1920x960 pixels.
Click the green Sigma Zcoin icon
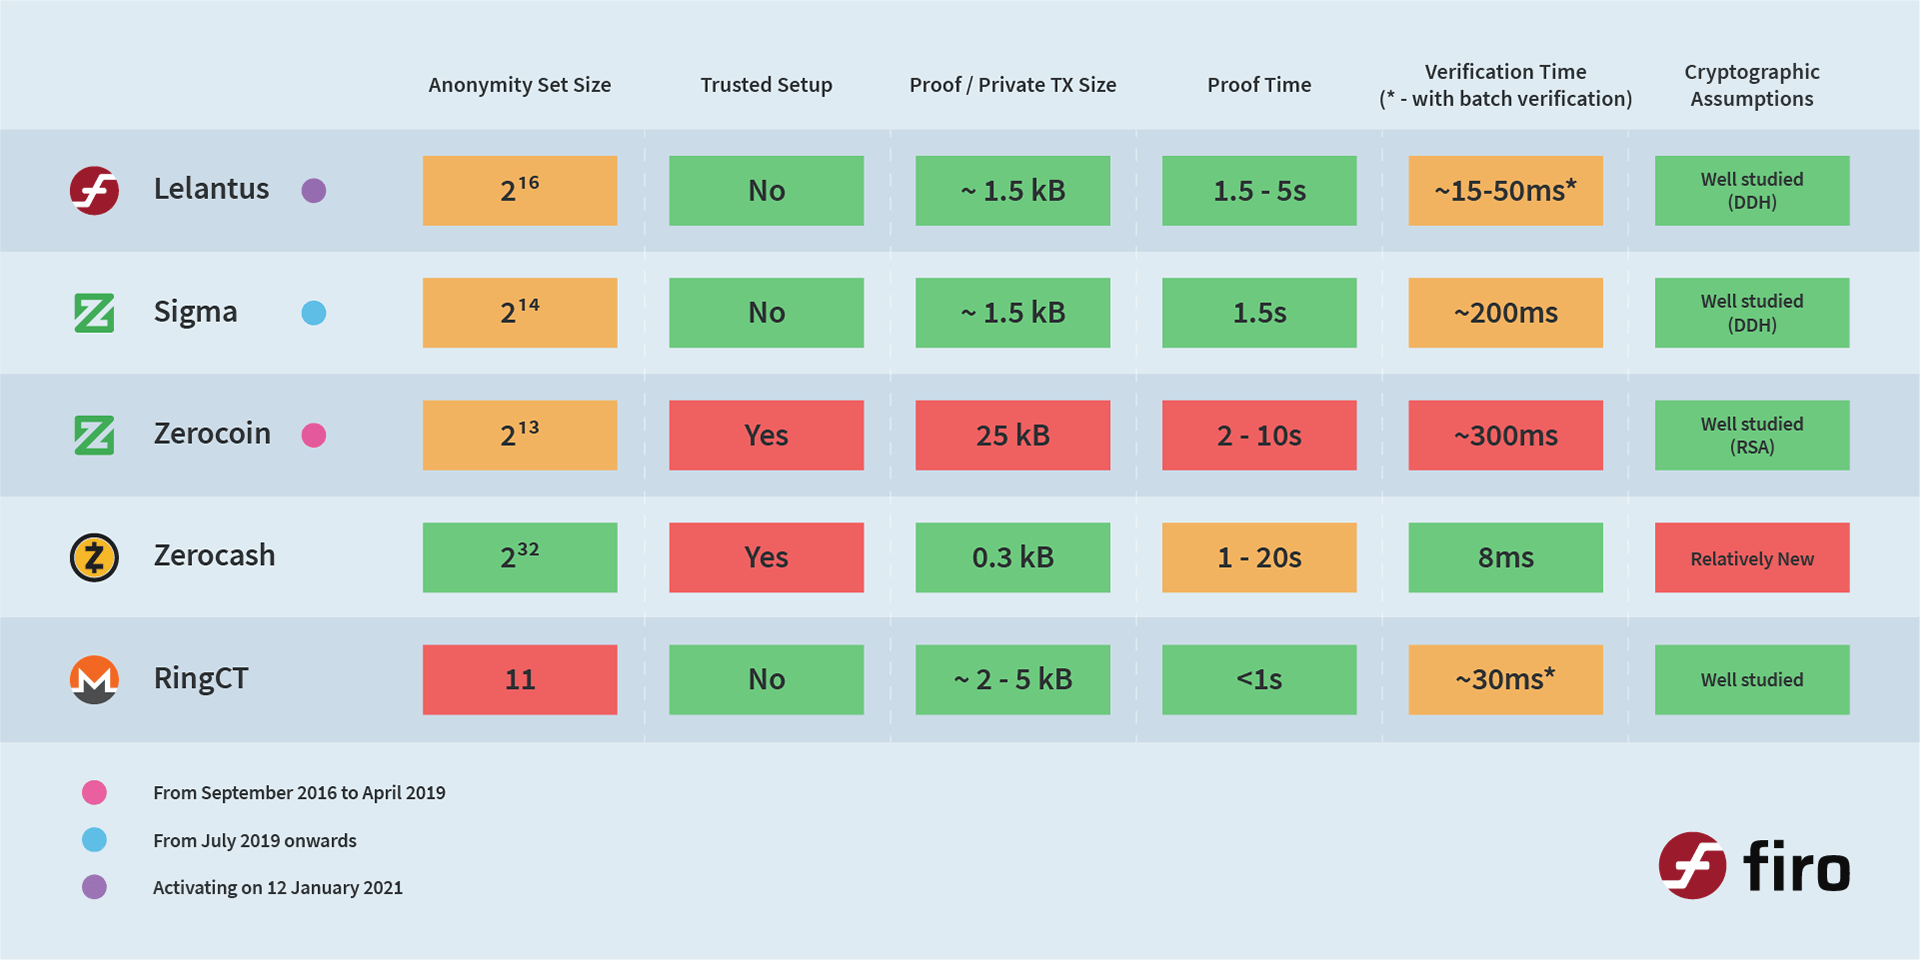pyautogui.click(x=94, y=313)
